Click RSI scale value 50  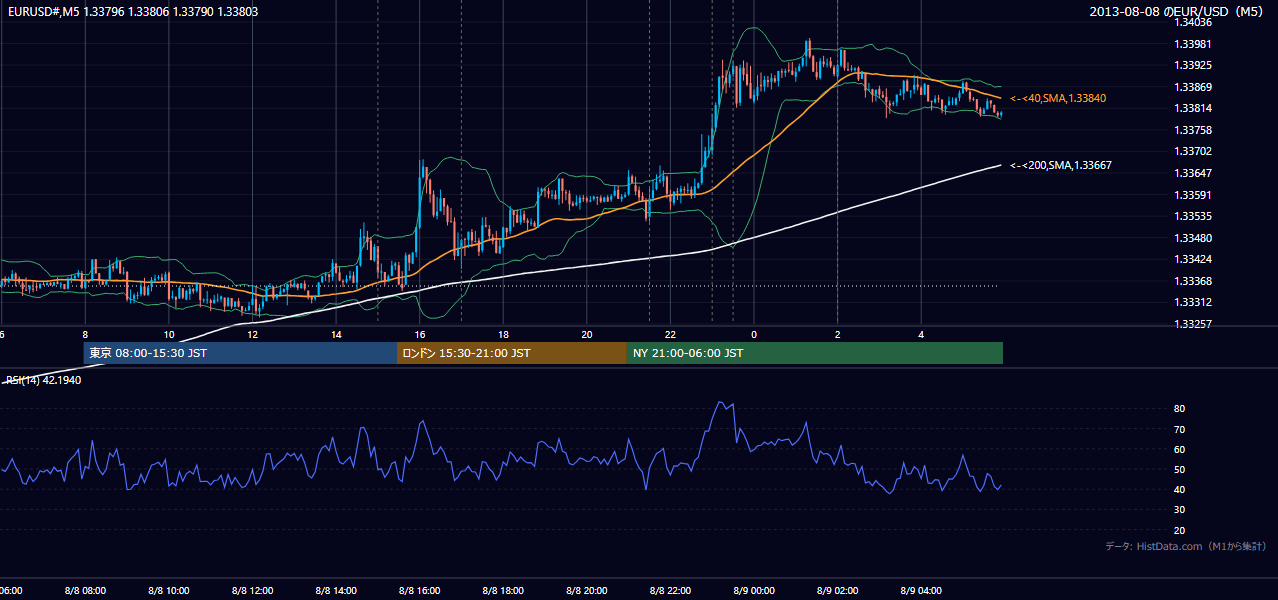[x=1180, y=469]
